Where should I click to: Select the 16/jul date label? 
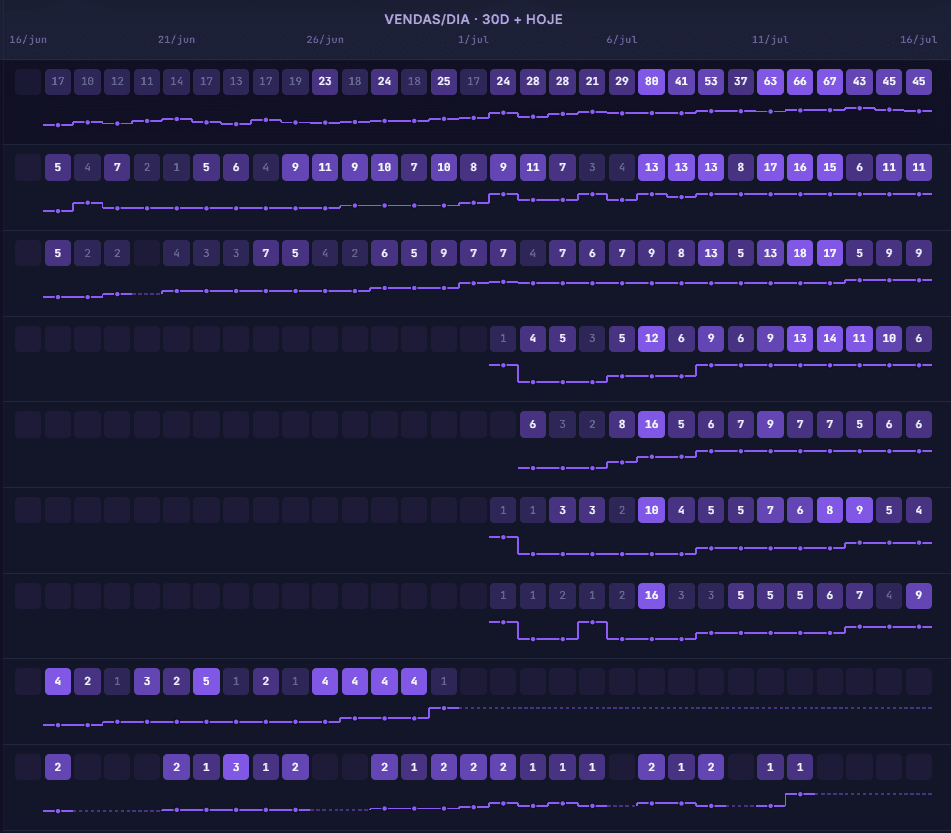(918, 40)
